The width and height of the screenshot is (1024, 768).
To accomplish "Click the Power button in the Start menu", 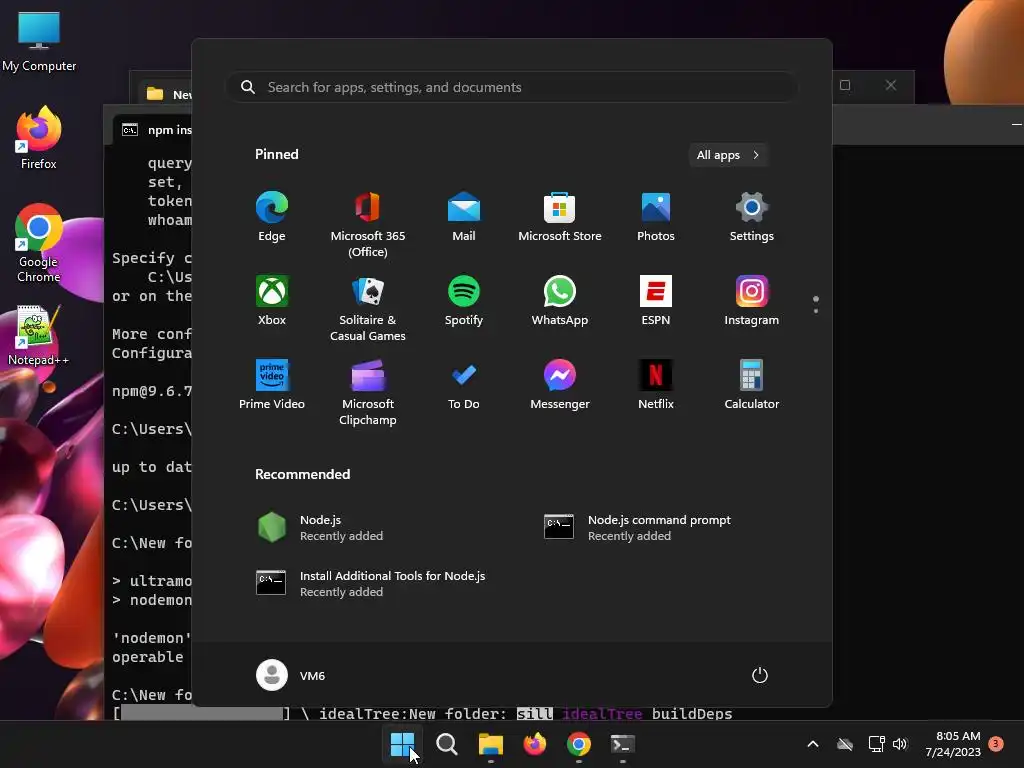I will pyautogui.click(x=760, y=675).
